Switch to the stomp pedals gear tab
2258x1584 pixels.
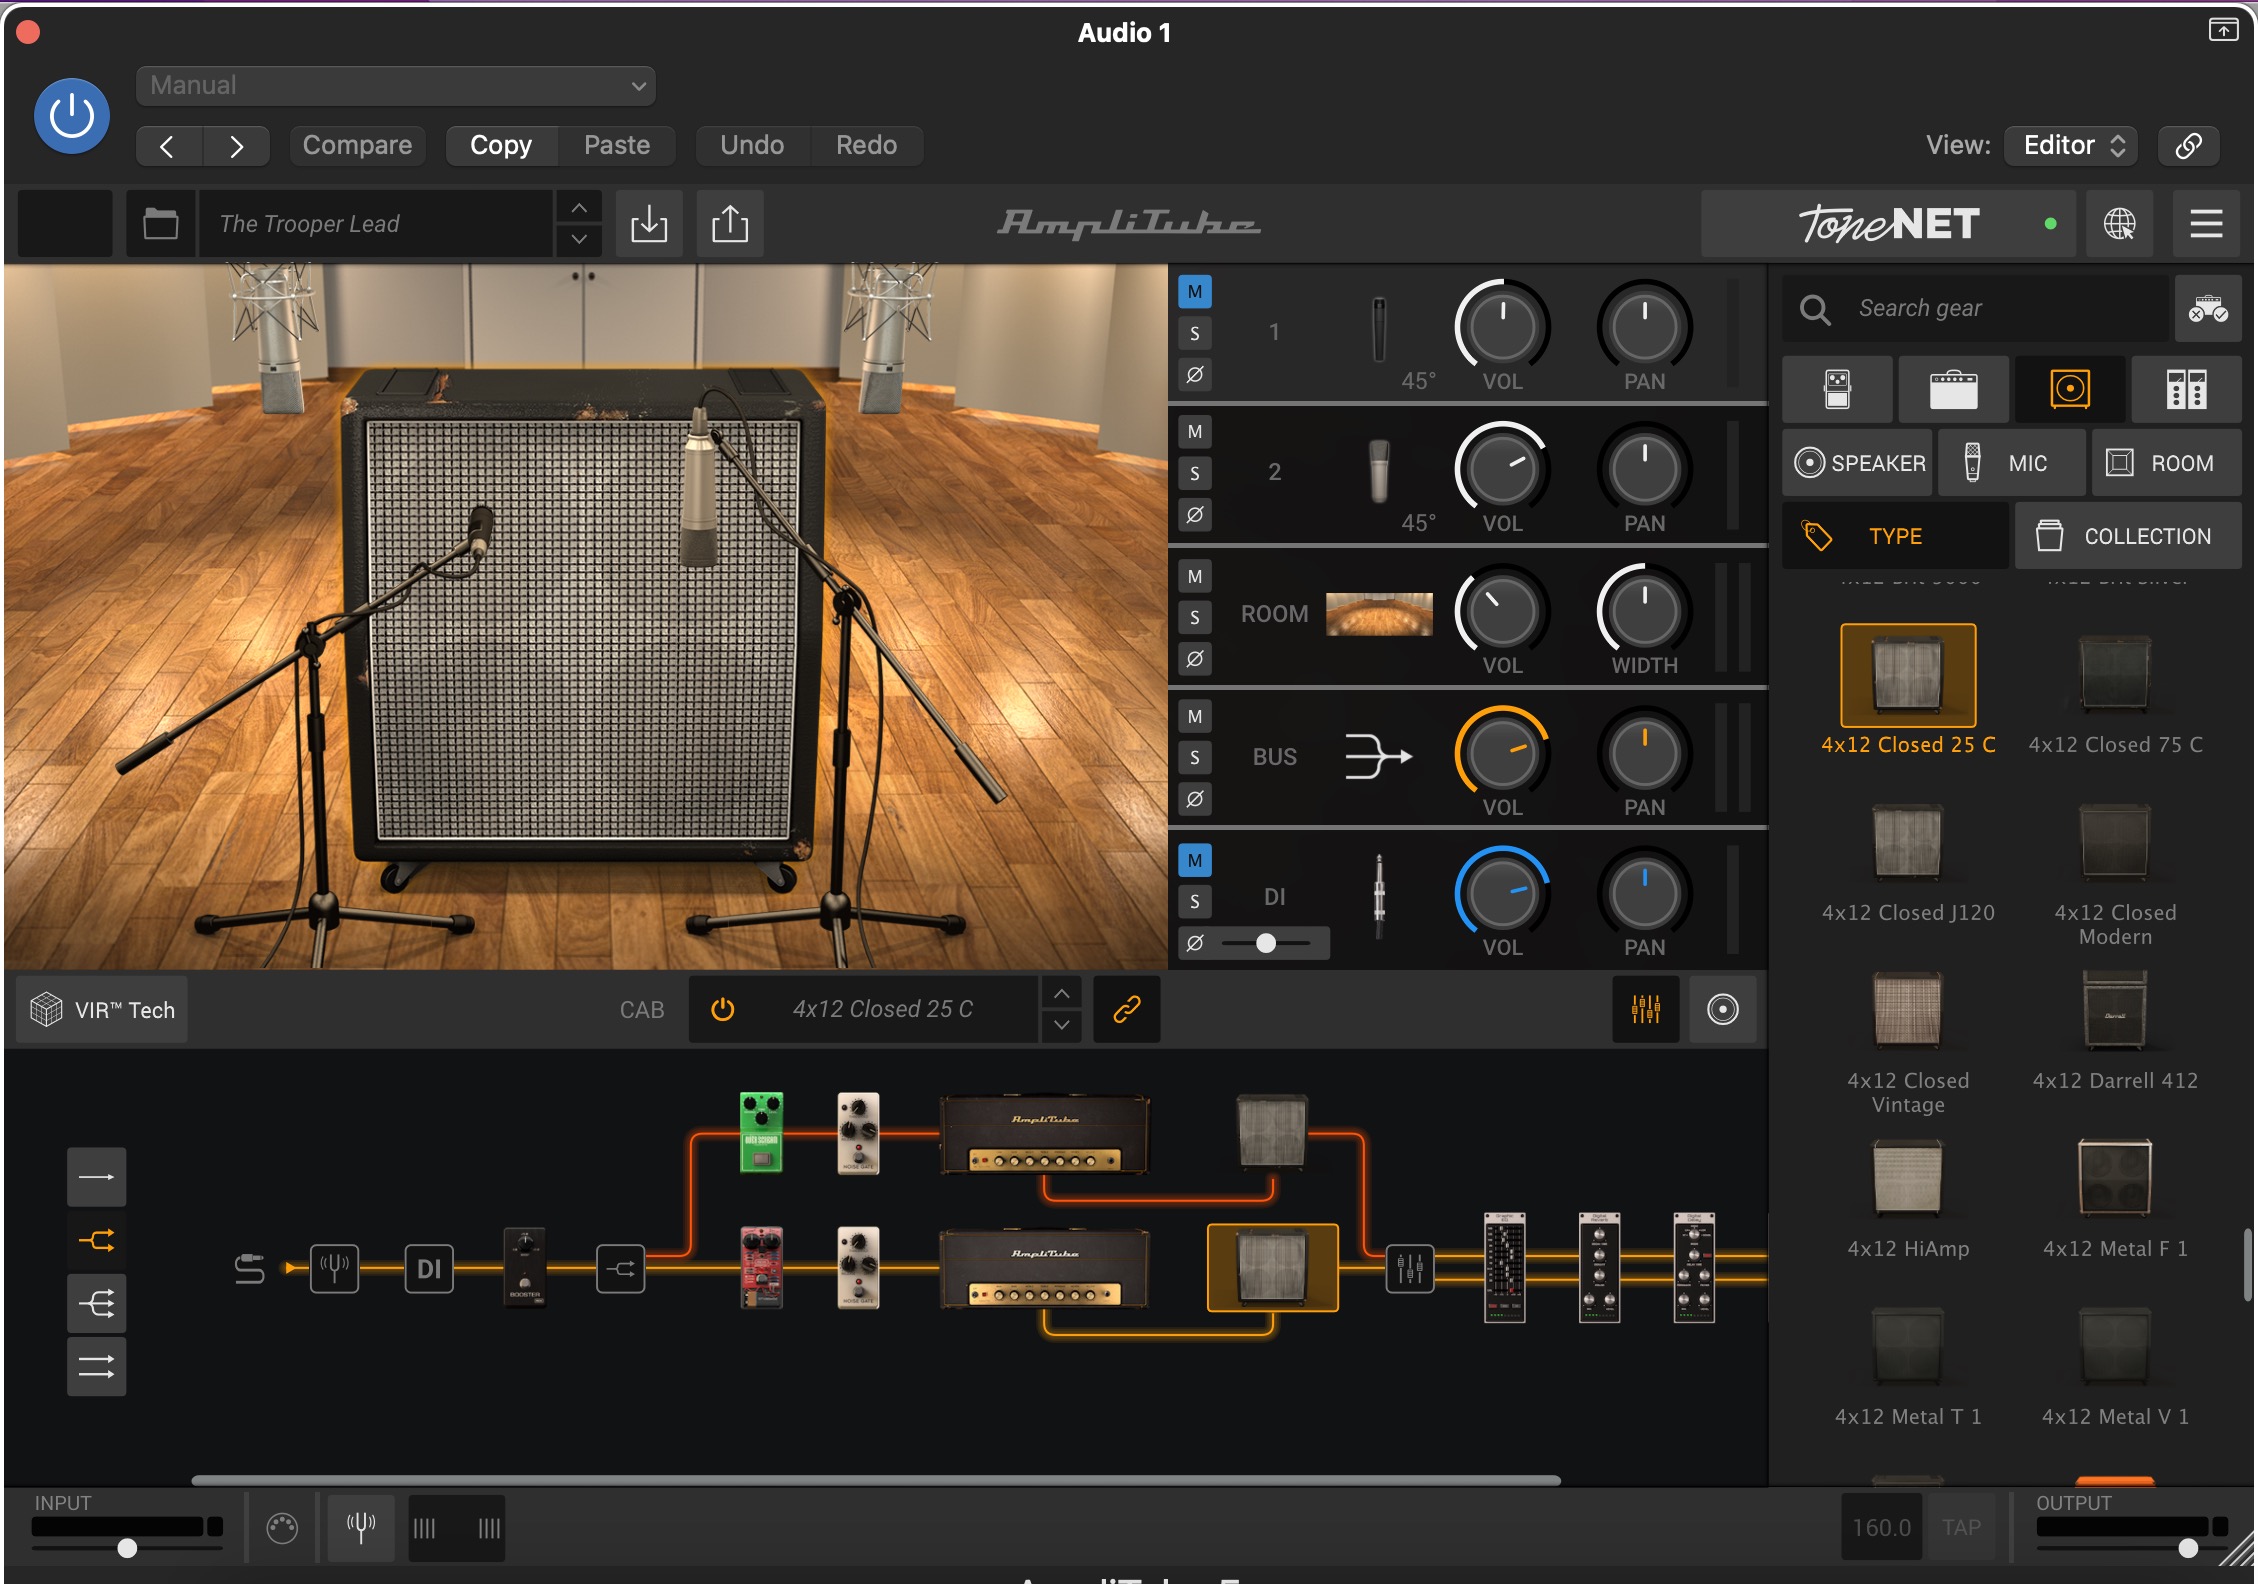point(1837,389)
